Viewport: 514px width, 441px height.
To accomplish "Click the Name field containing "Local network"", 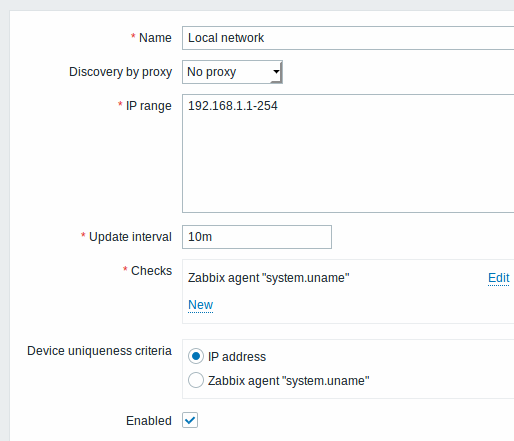I will pyautogui.click(x=348, y=38).
